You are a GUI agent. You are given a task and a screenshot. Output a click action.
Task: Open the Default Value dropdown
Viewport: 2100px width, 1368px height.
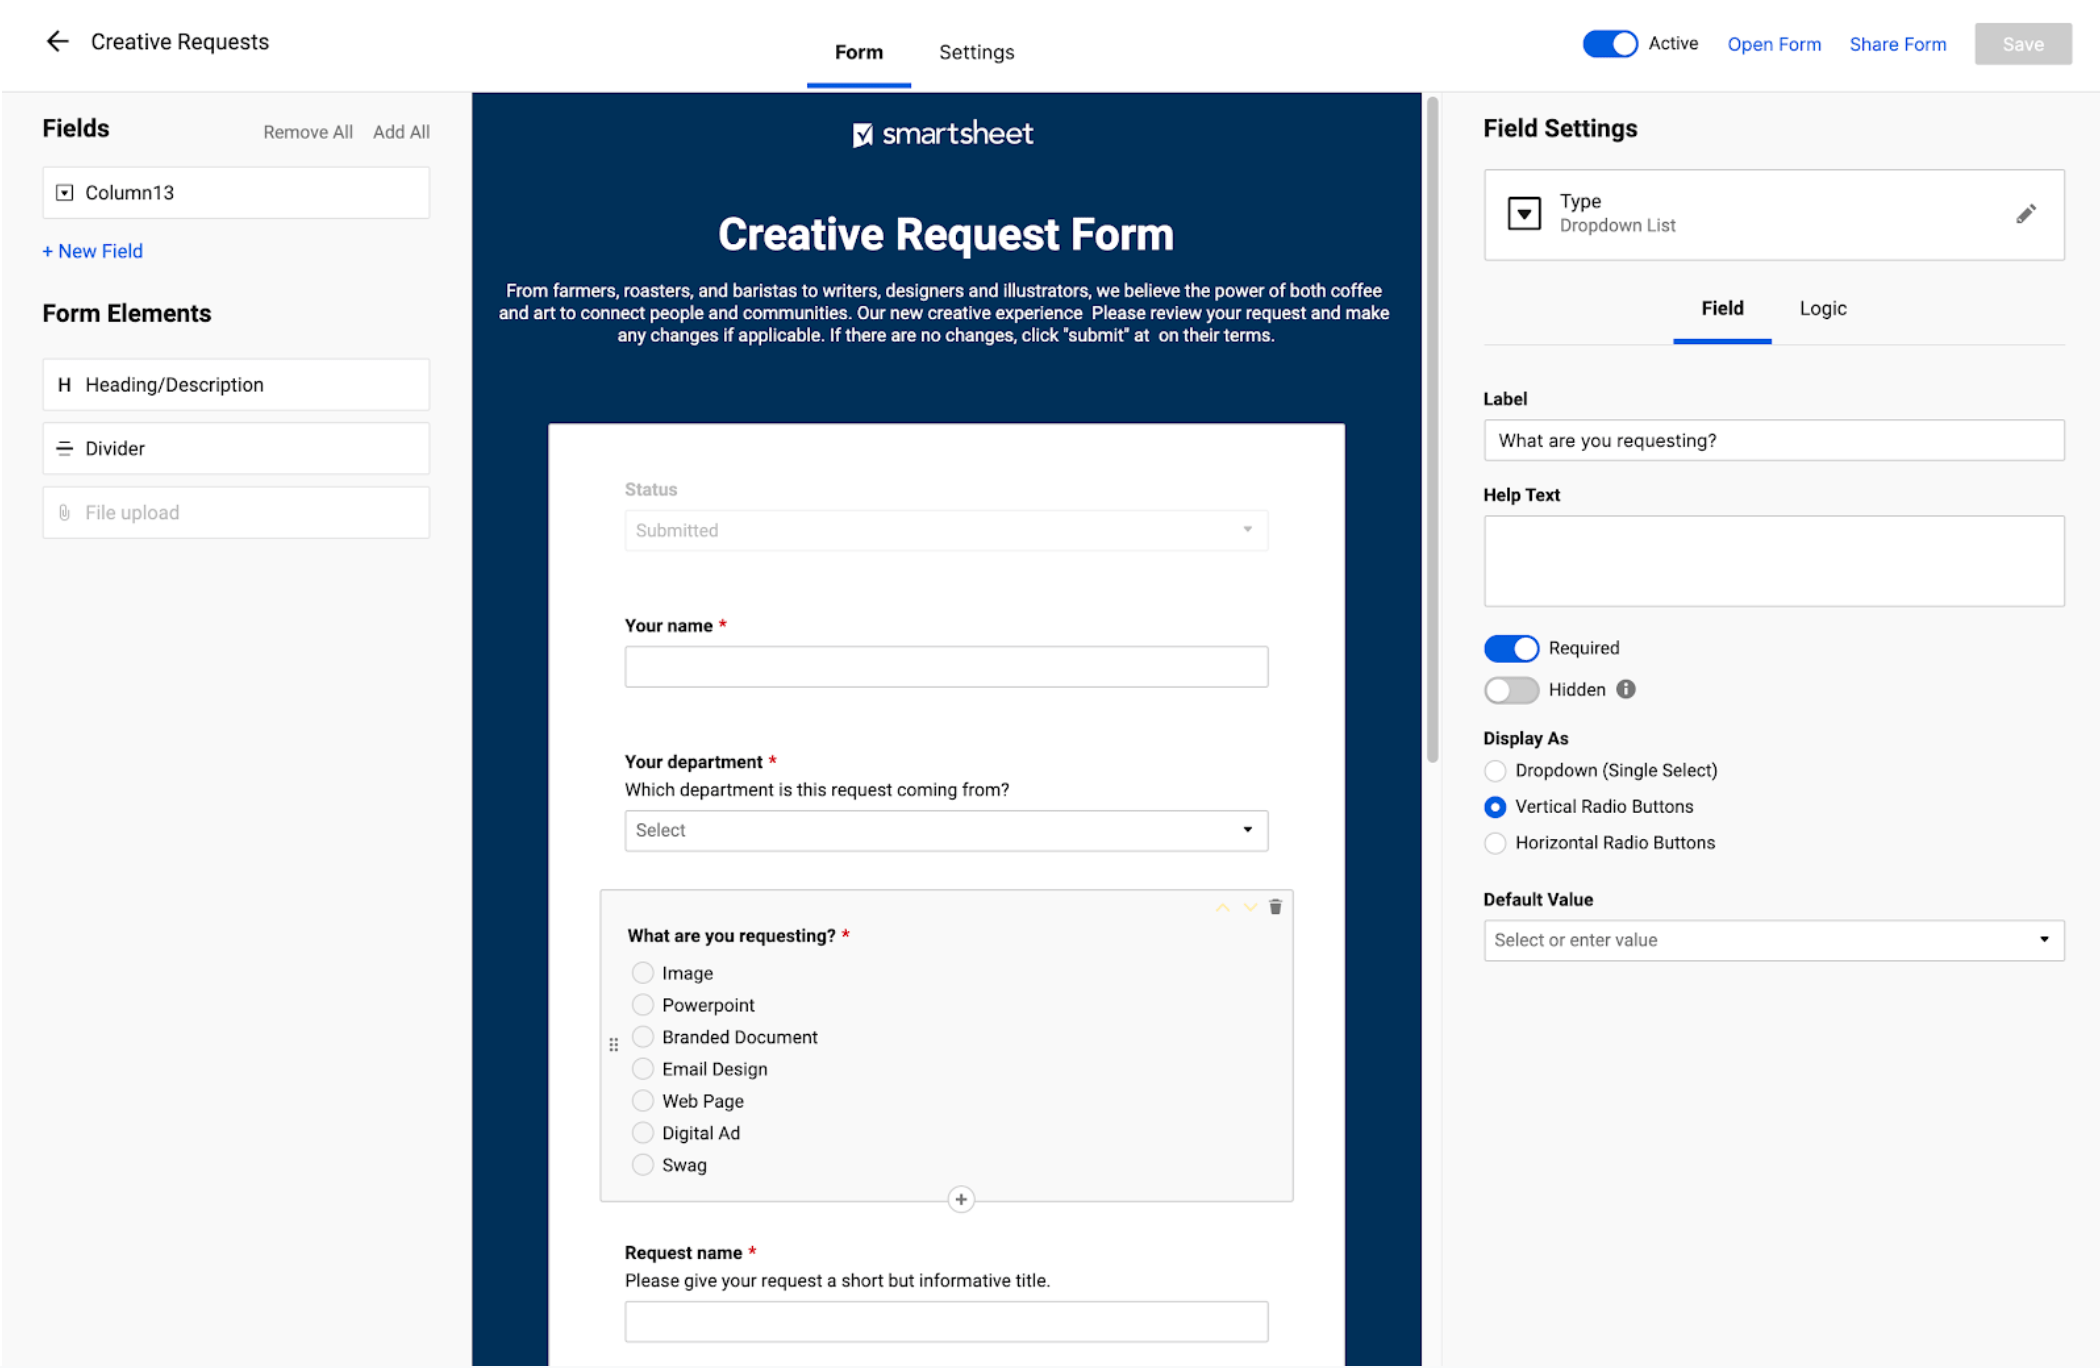(1773, 940)
